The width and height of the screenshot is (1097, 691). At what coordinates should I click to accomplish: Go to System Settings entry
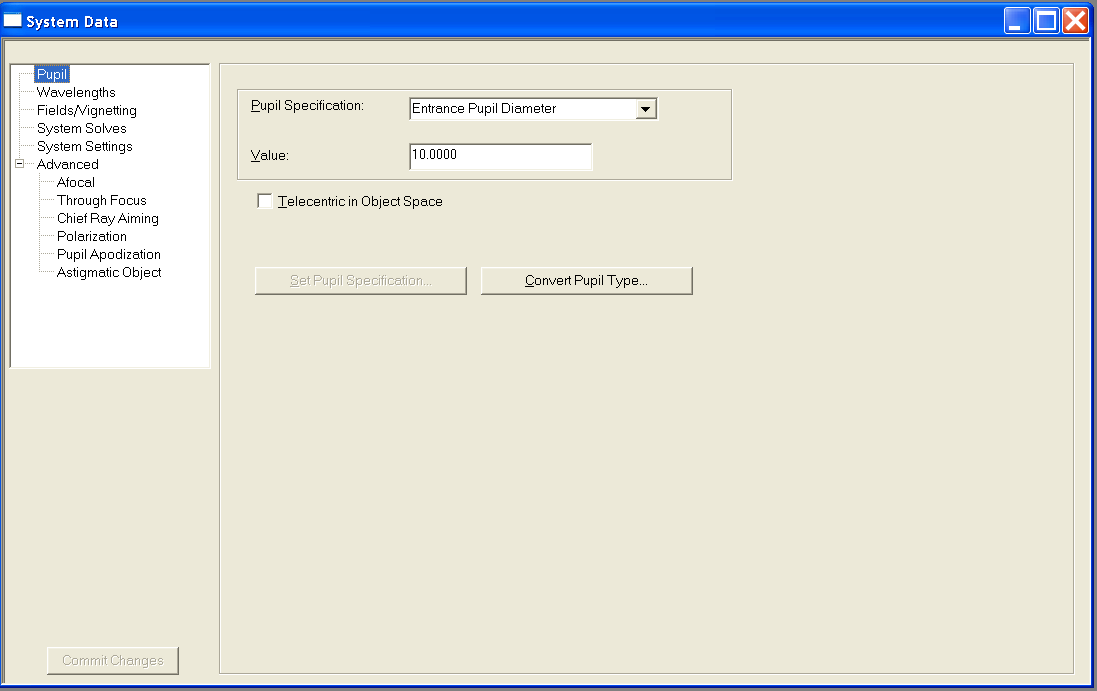[84, 147]
